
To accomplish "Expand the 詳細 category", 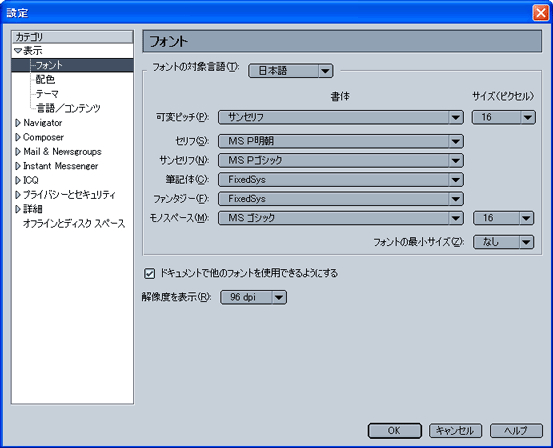I will tap(18, 209).
